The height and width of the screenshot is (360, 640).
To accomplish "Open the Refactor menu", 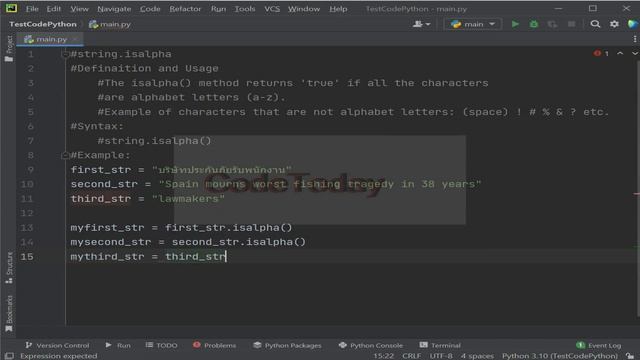I will [x=185, y=9].
